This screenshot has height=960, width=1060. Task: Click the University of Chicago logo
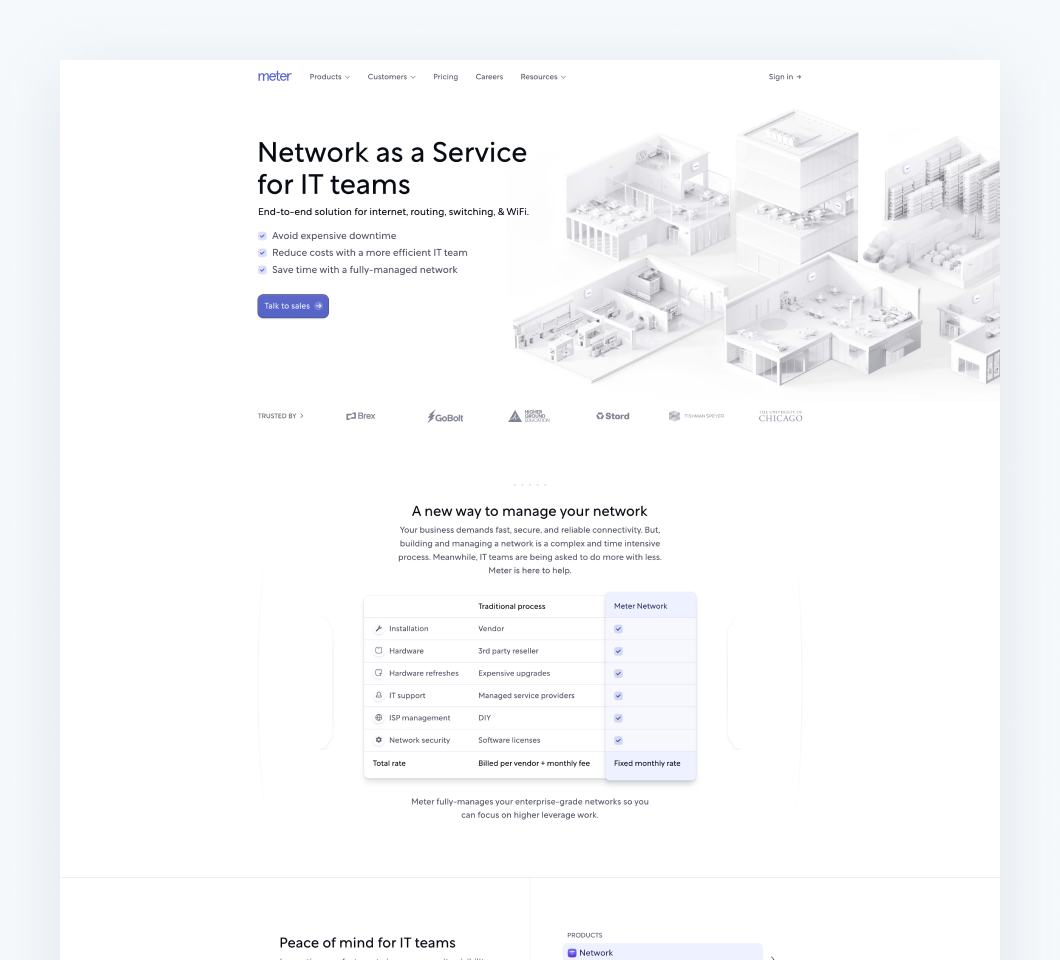tap(780, 416)
